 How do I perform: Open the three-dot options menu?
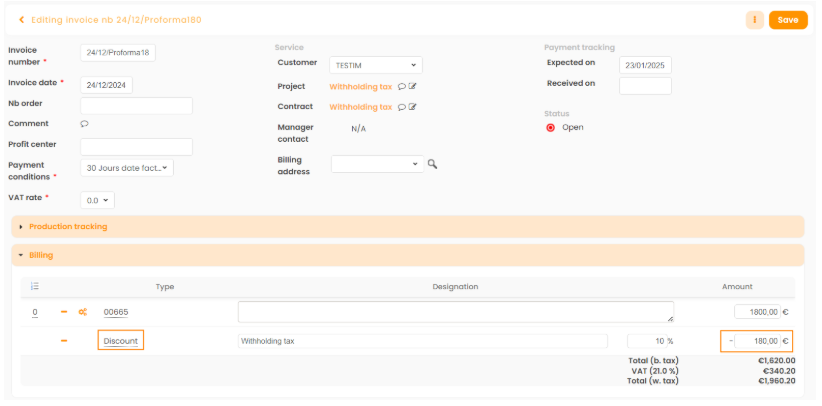[754, 20]
